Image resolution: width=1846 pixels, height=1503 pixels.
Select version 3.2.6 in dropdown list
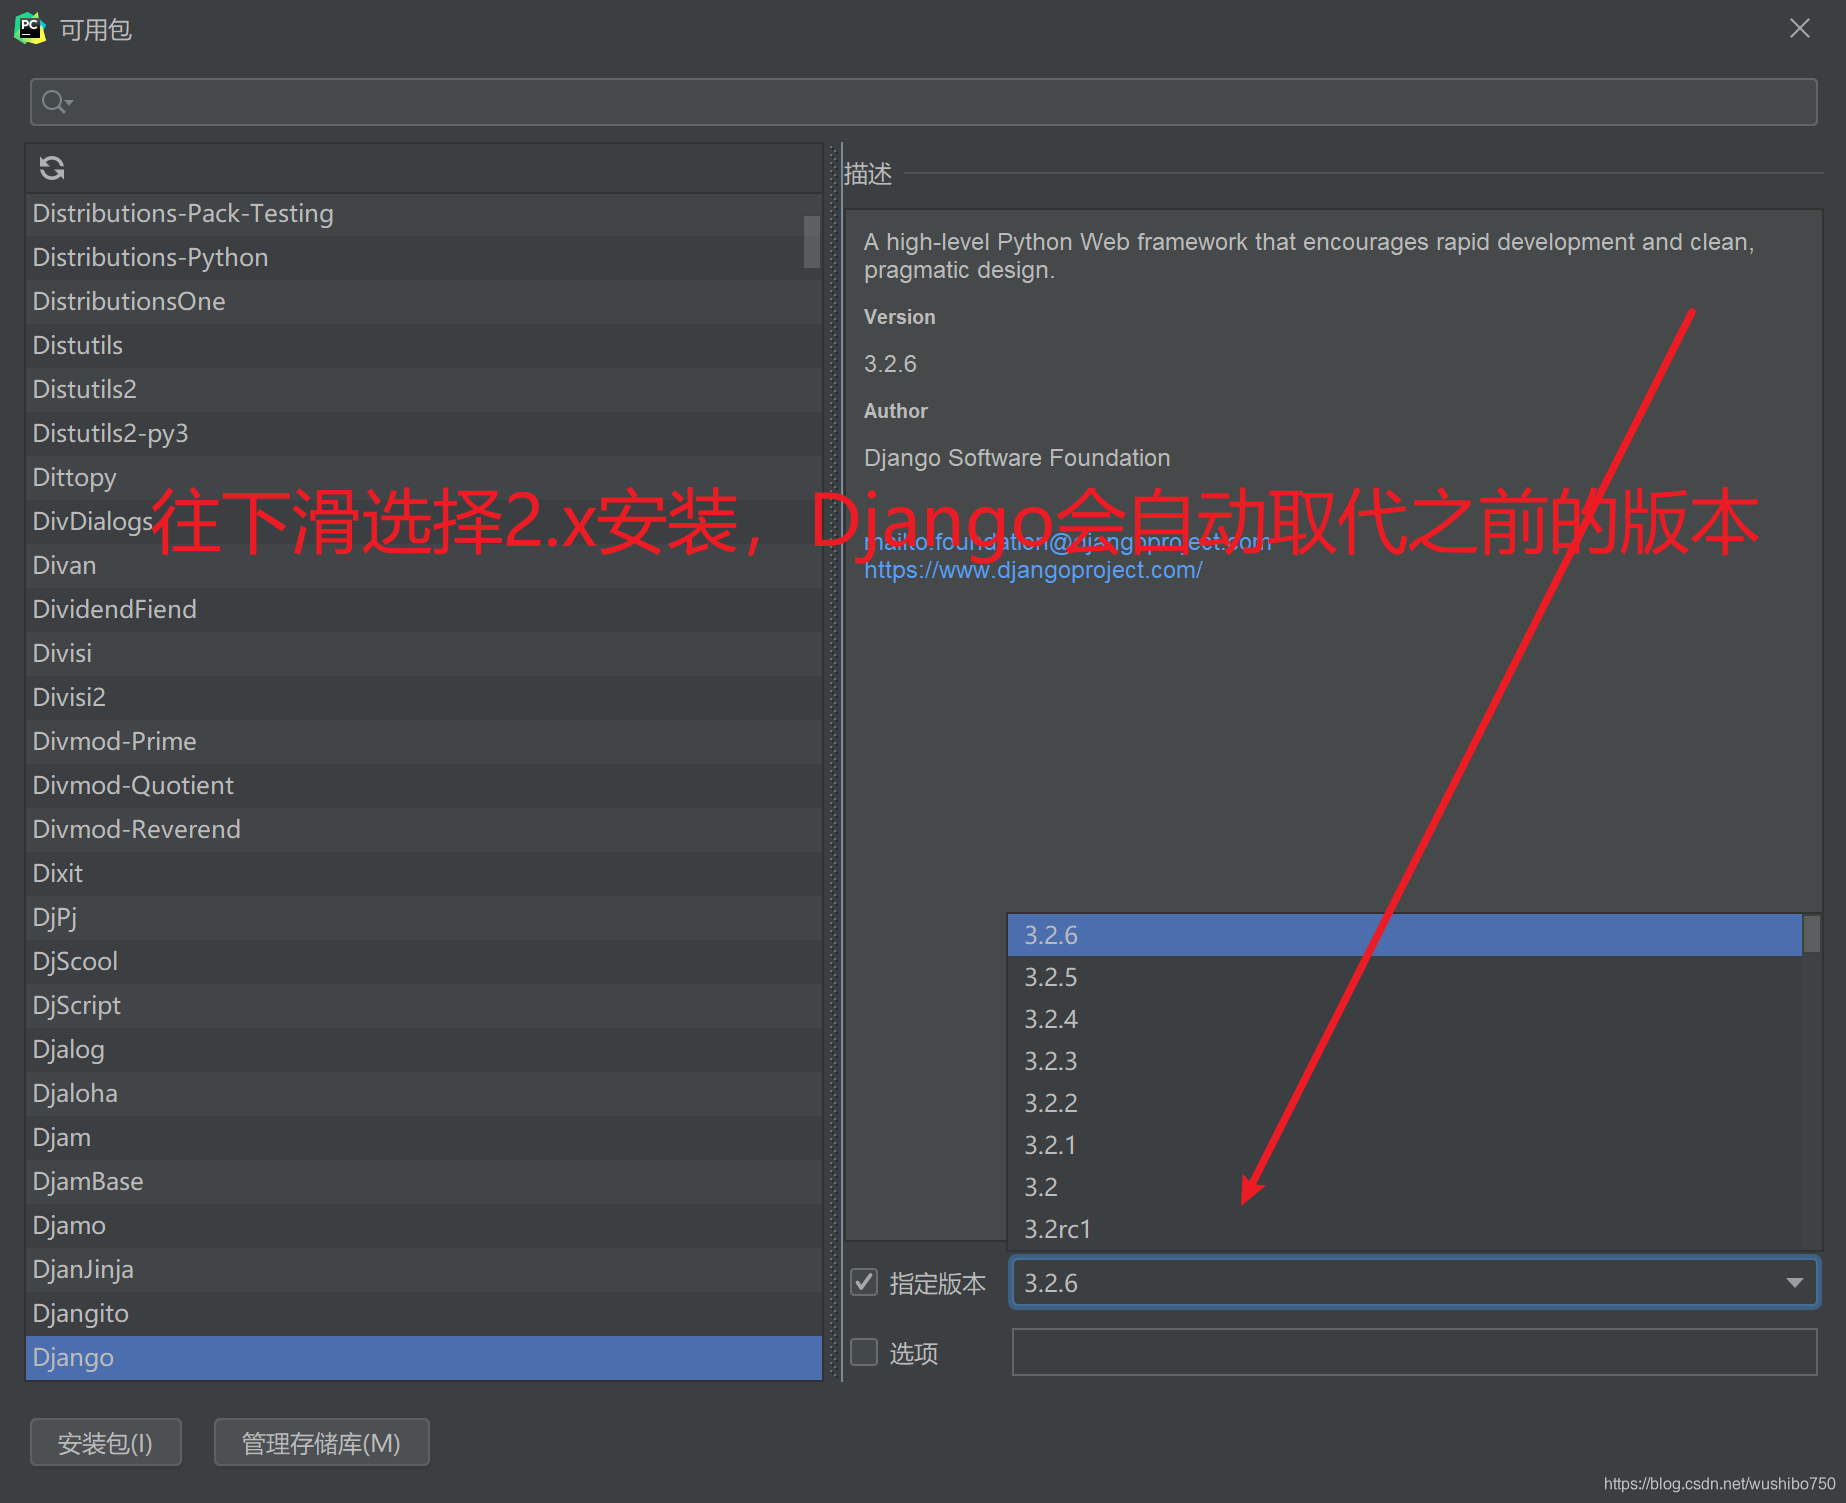[x=1404, y=935]
